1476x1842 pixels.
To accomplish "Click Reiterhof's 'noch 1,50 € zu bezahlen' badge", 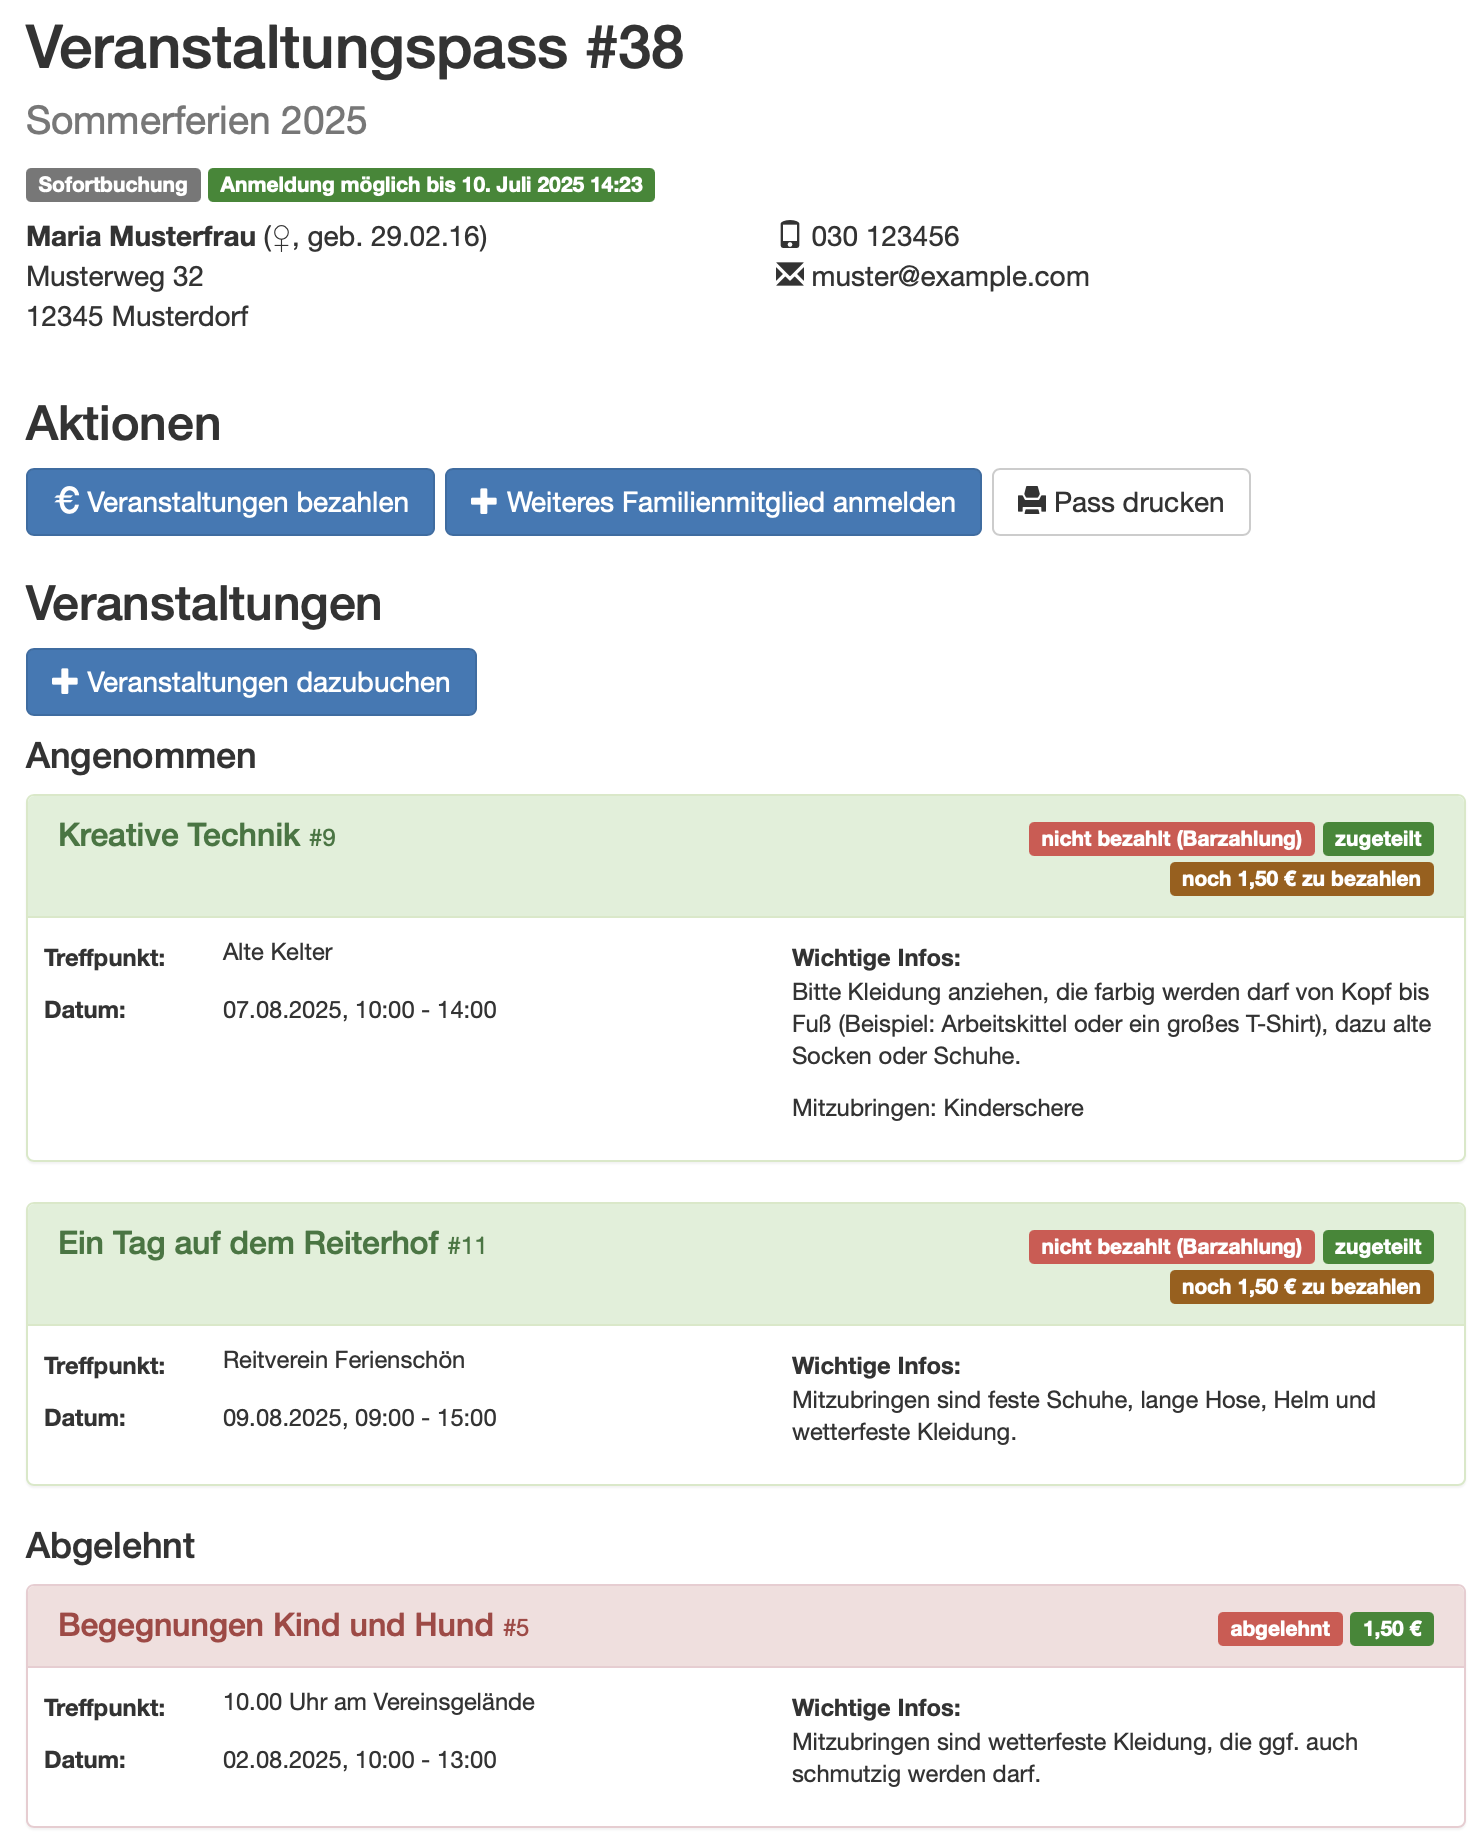I will (1301, 1287).
